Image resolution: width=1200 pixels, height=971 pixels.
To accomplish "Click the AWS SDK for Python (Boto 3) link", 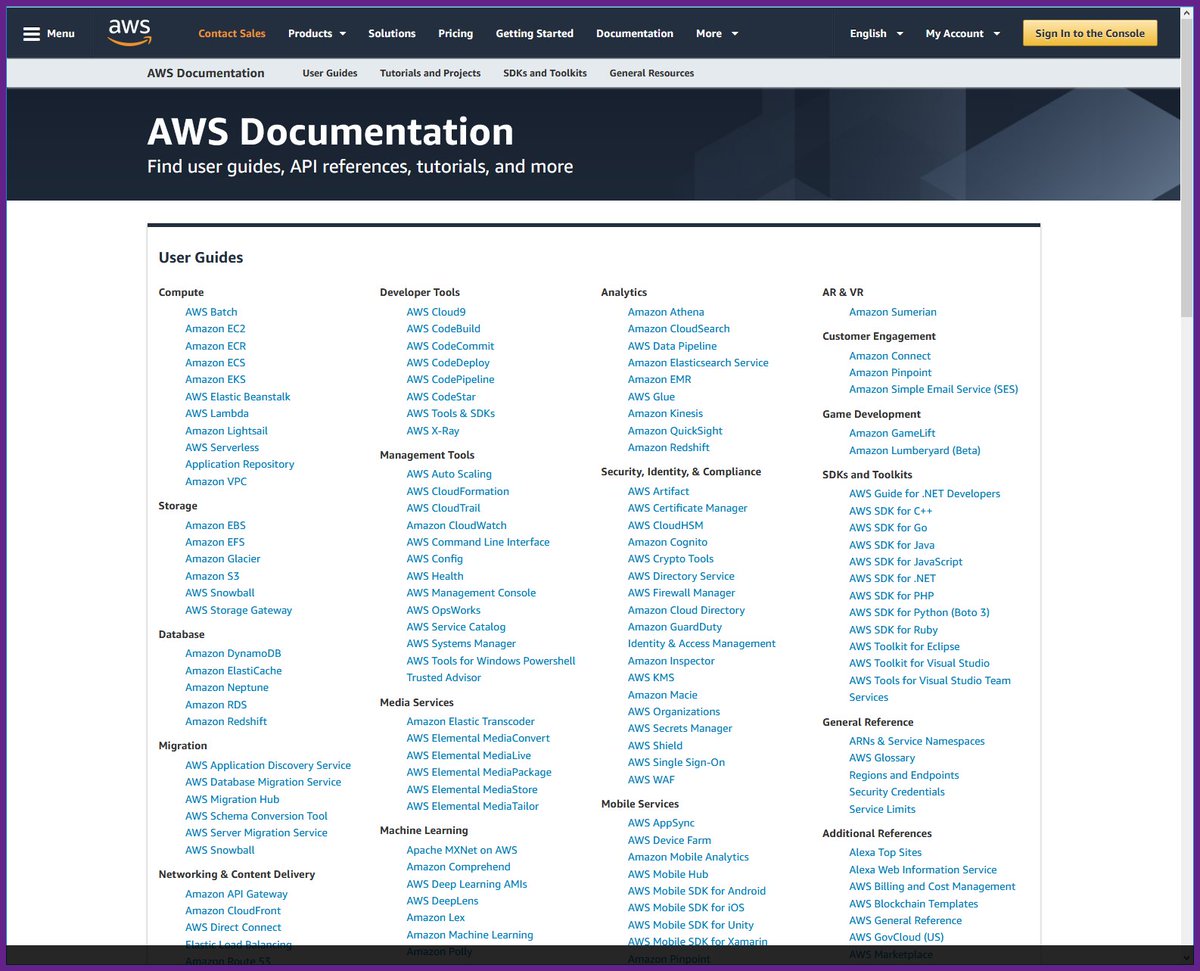I will point(920,612).
